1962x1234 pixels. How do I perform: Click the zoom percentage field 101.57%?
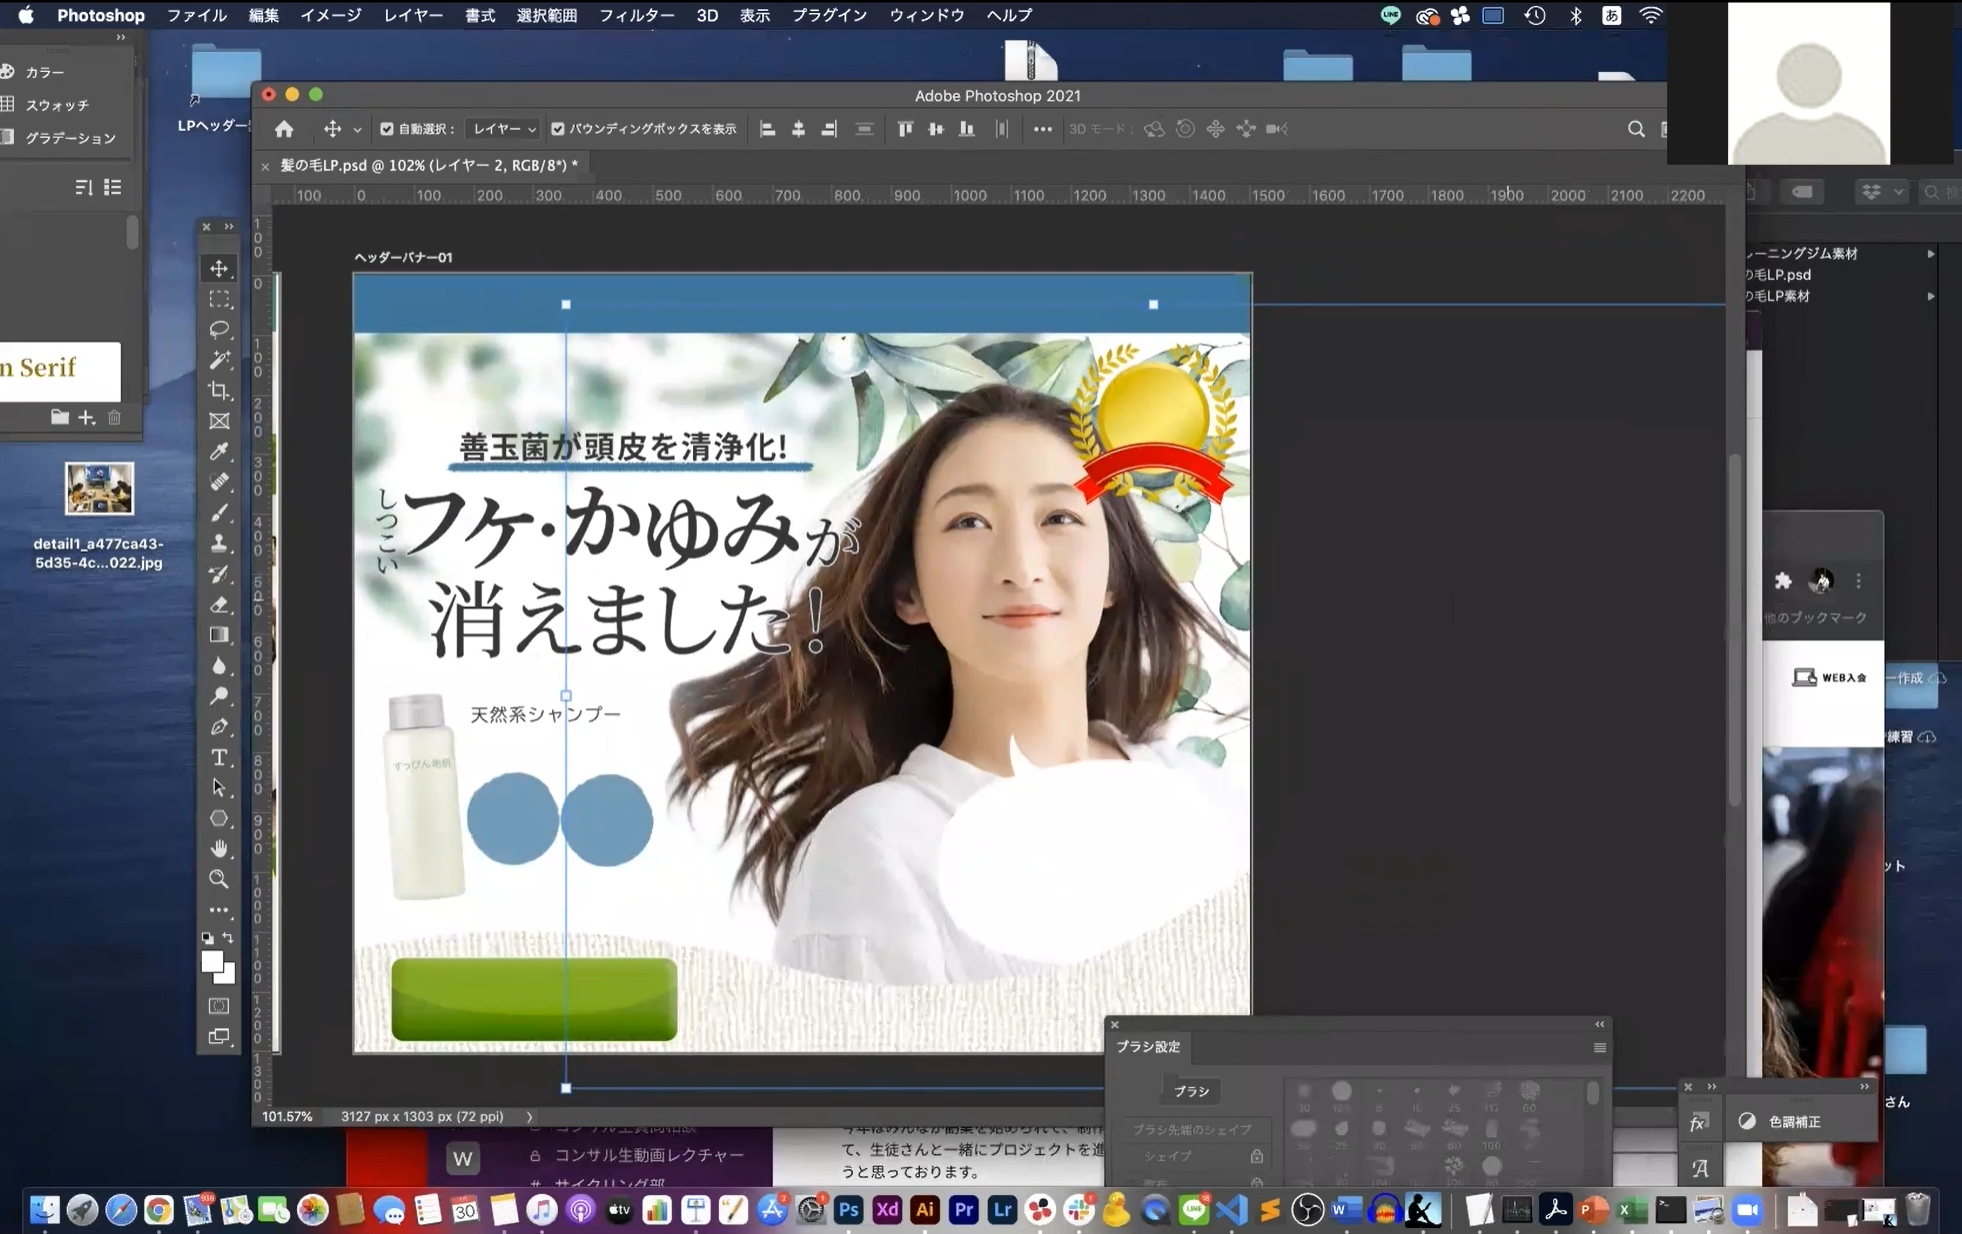pyautogui.click(x=287, y=1116)
